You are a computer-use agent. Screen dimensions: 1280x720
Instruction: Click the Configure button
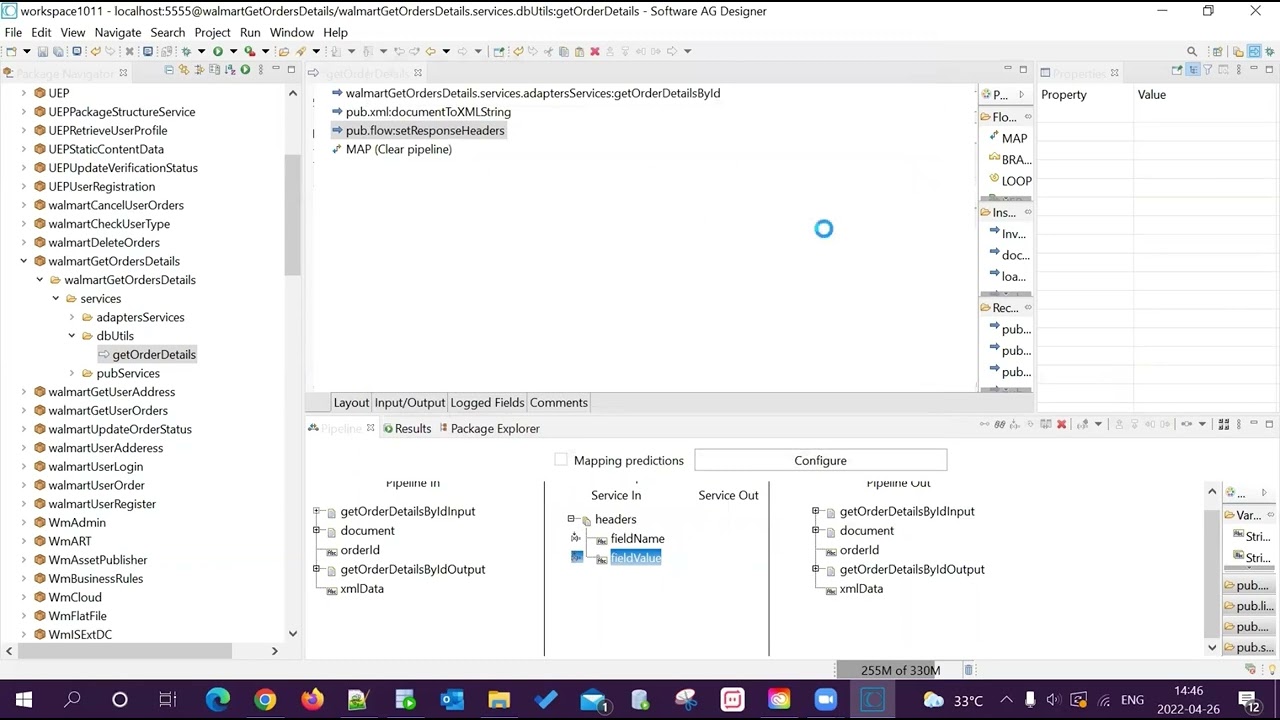click(820, 460)
